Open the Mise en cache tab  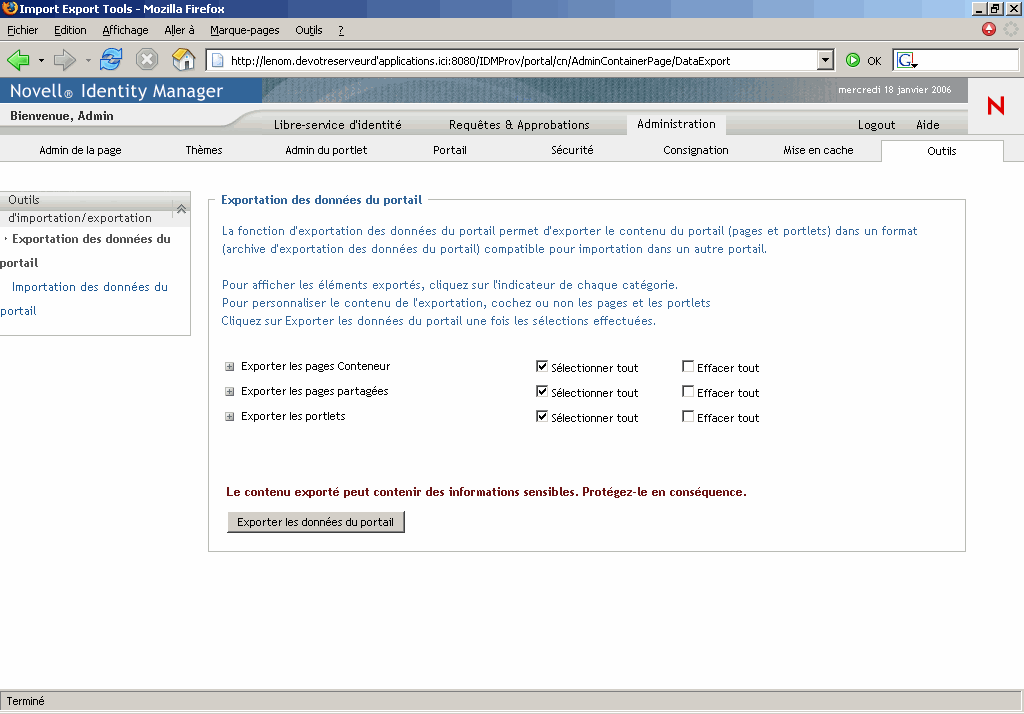[x=818, y=150]
